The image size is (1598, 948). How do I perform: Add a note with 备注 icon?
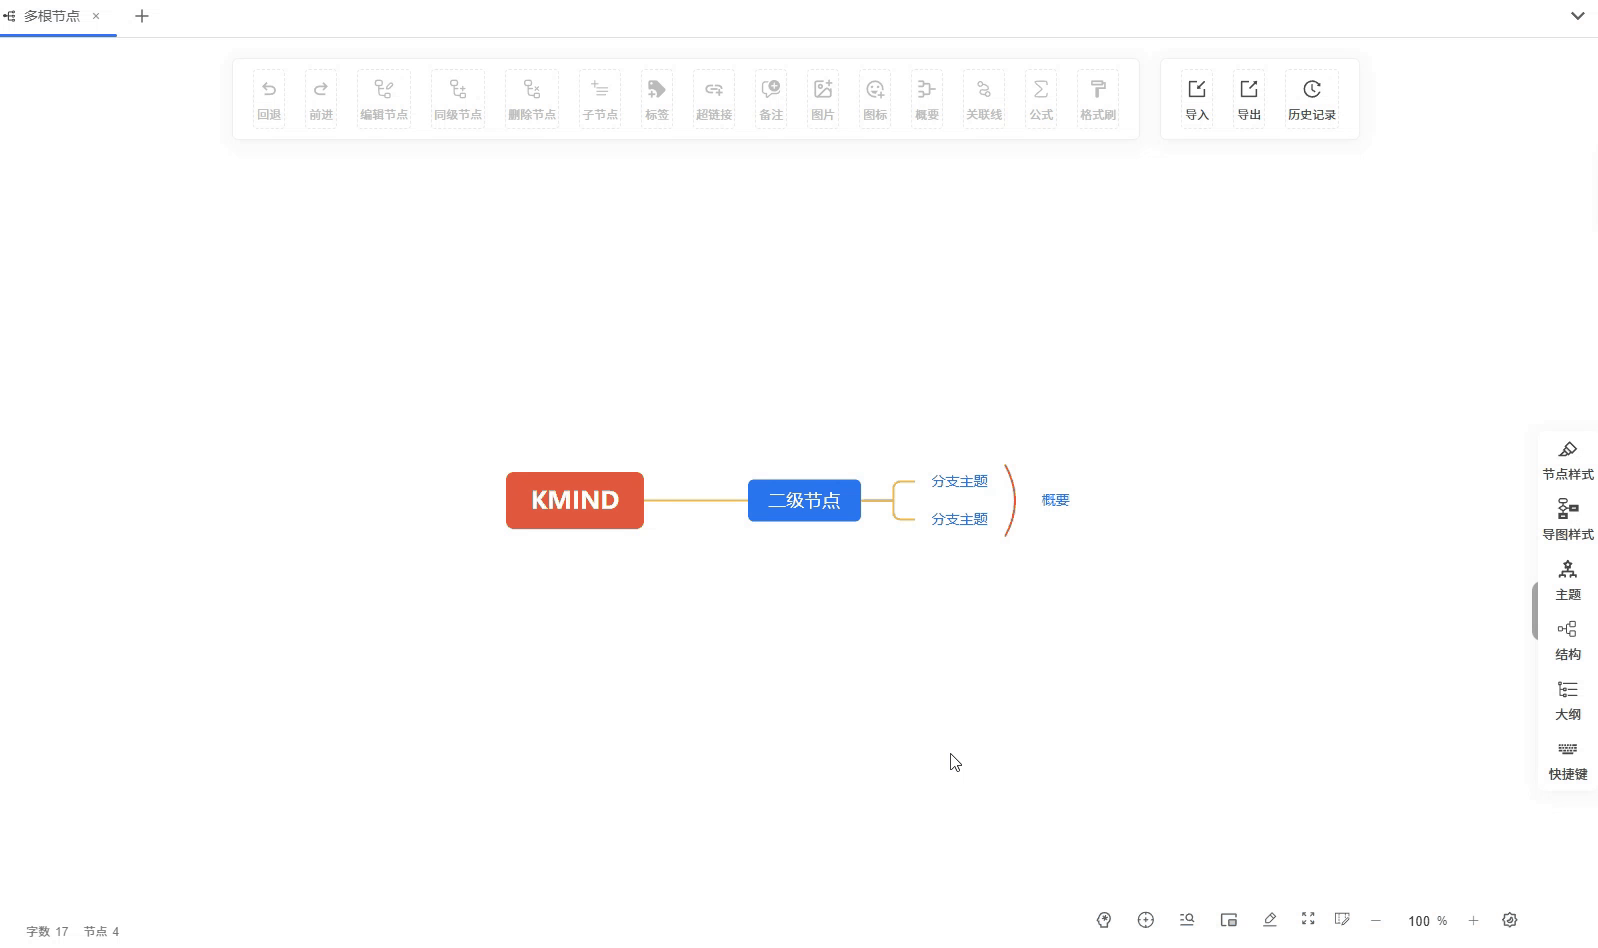pyautogui.click(x=771, y=98)
